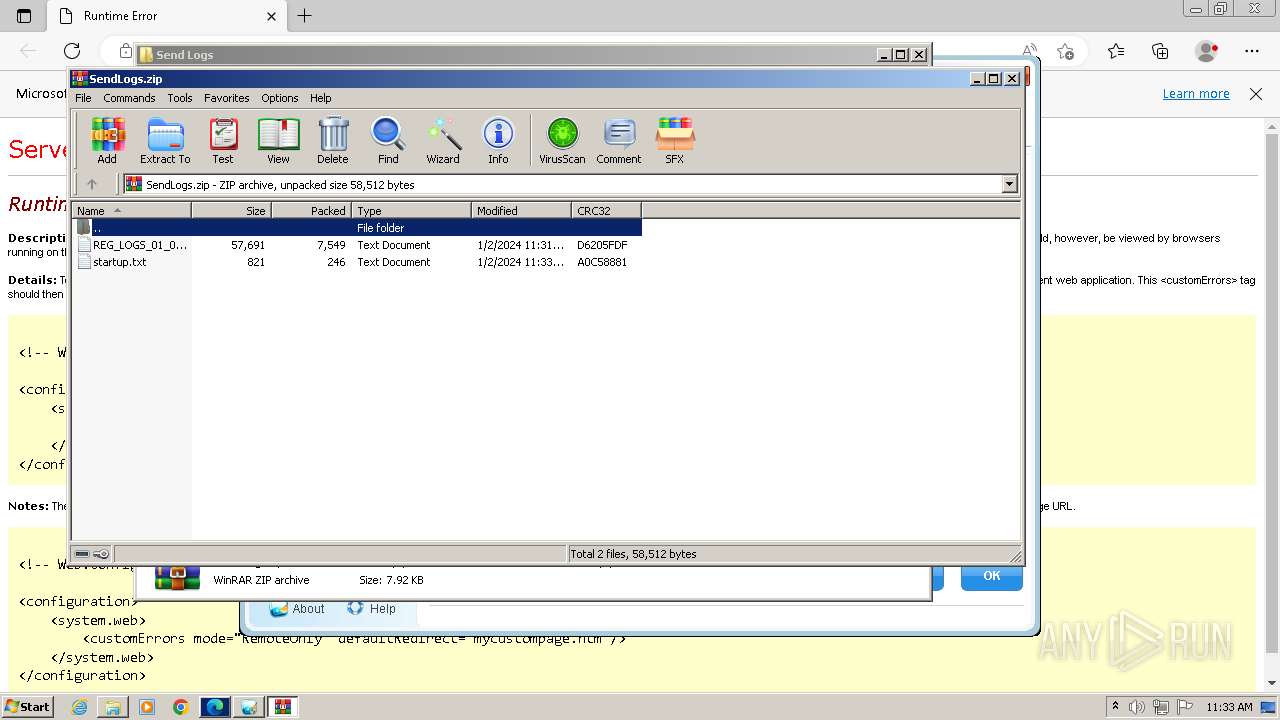Screen dimensions: 1280x720
Task: Open the File menu in WinRAR
Action: click(x=83, y=98)
